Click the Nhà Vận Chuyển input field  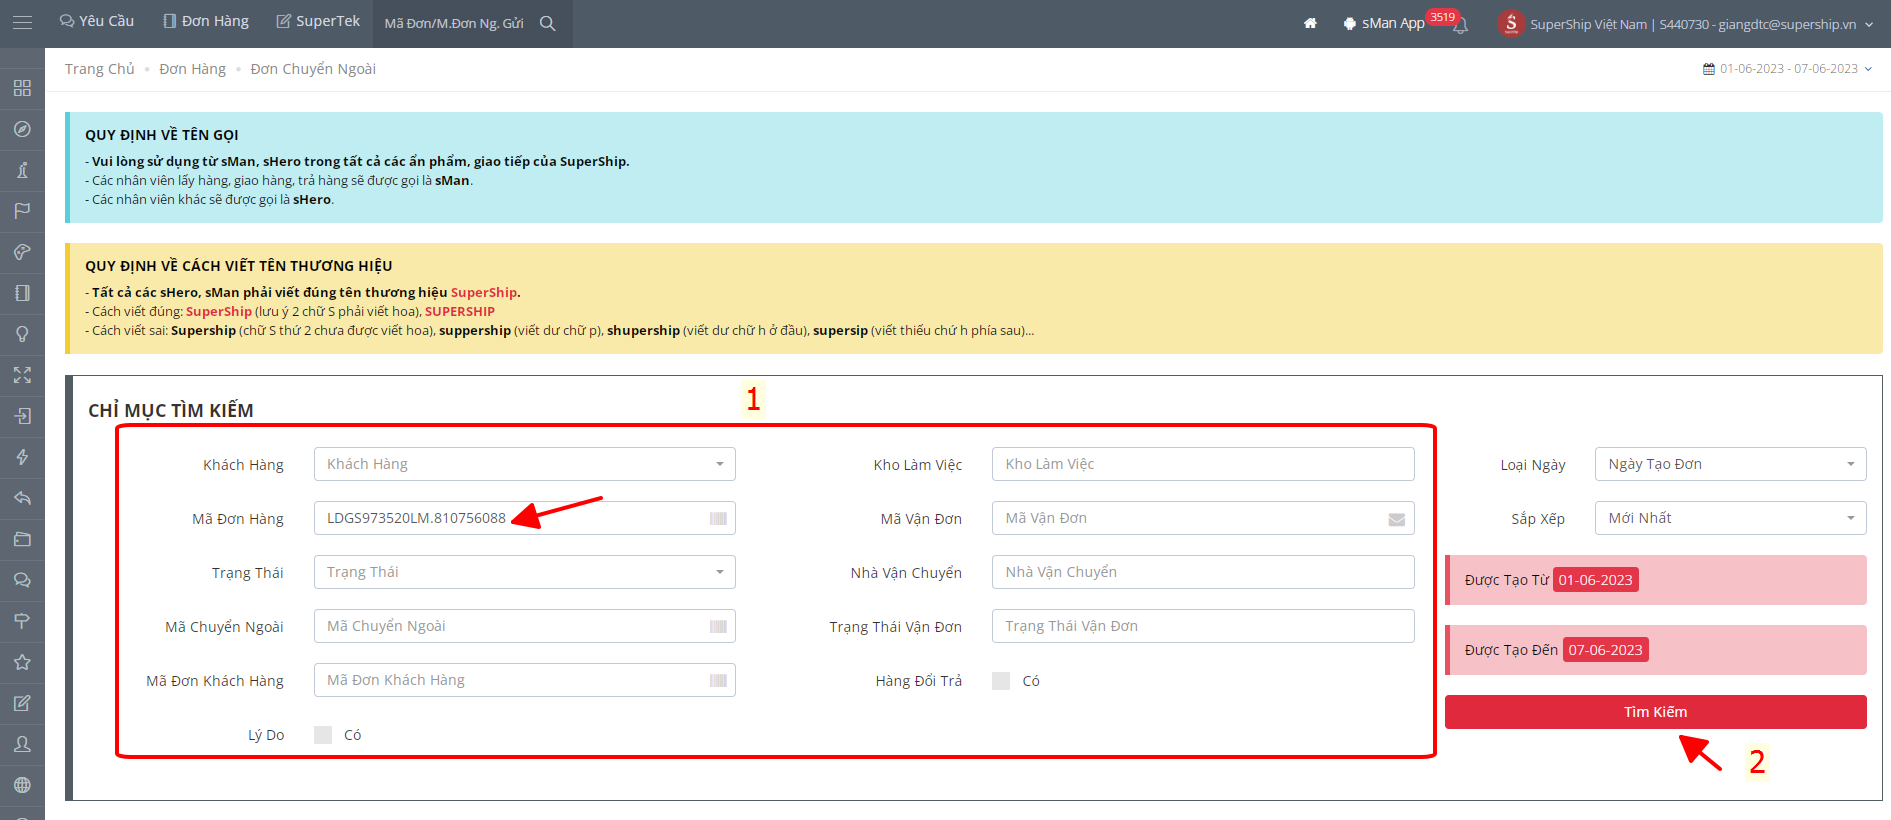pos(1203,572)
